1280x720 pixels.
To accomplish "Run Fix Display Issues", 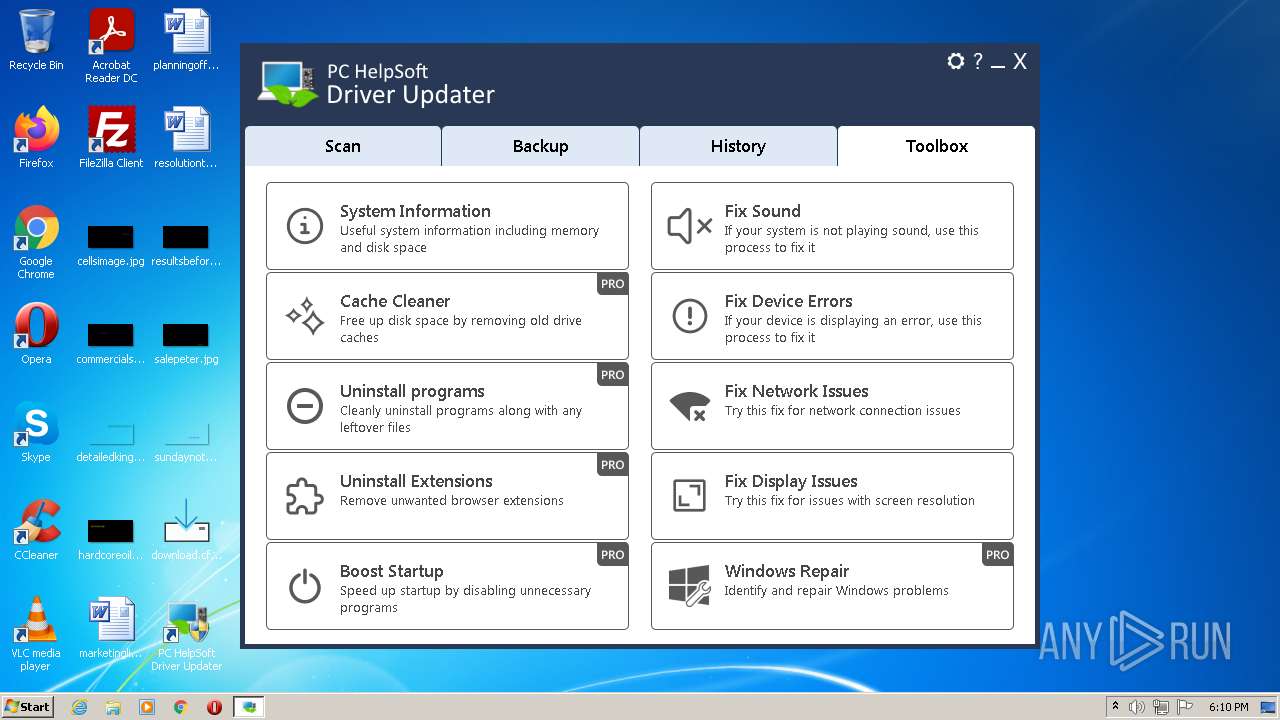I will coord(832,496).
